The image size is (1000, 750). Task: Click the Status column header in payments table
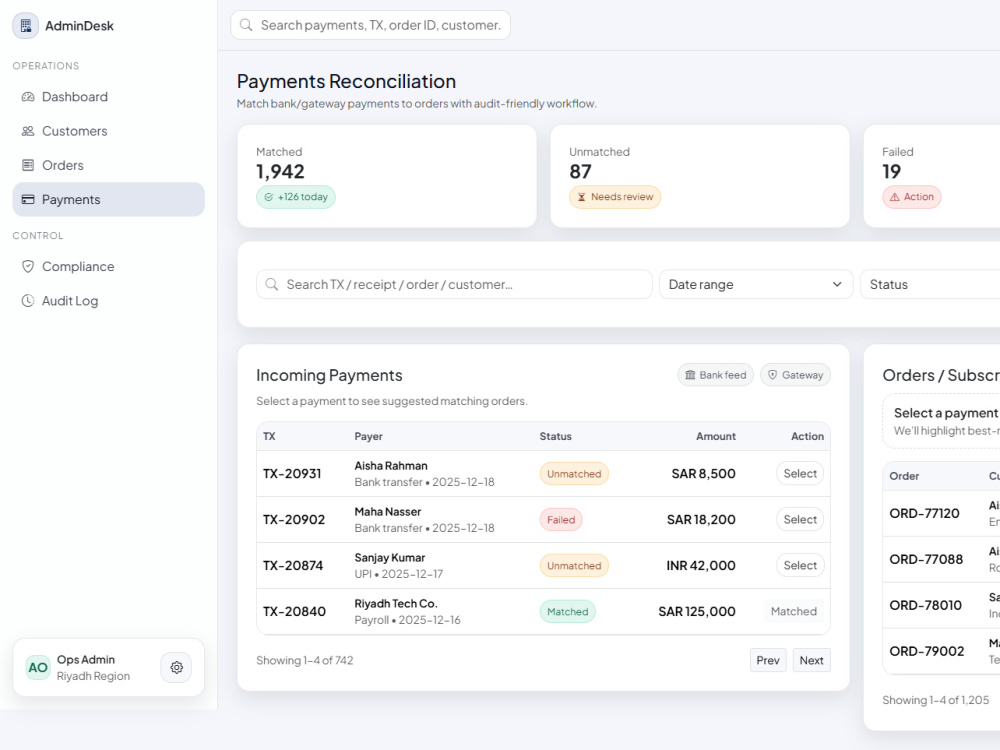(x=555, y=436)
